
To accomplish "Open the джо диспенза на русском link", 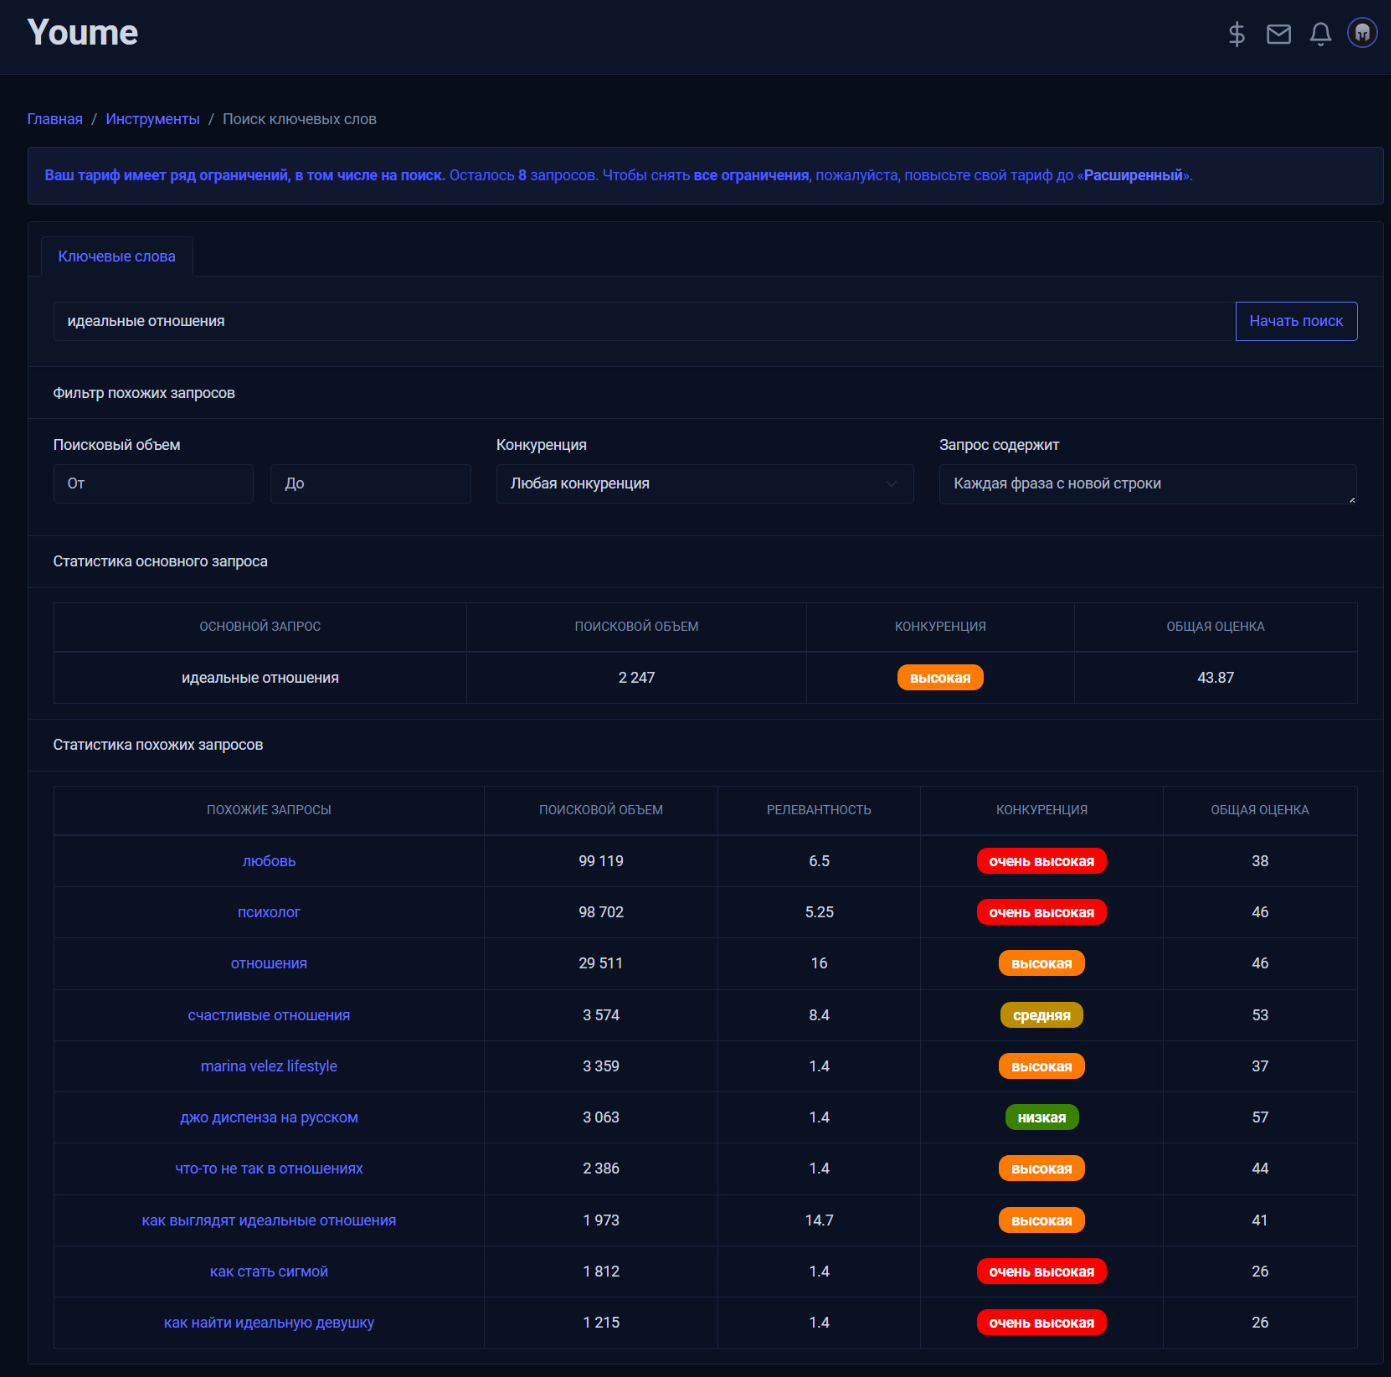I will 269,1117.
